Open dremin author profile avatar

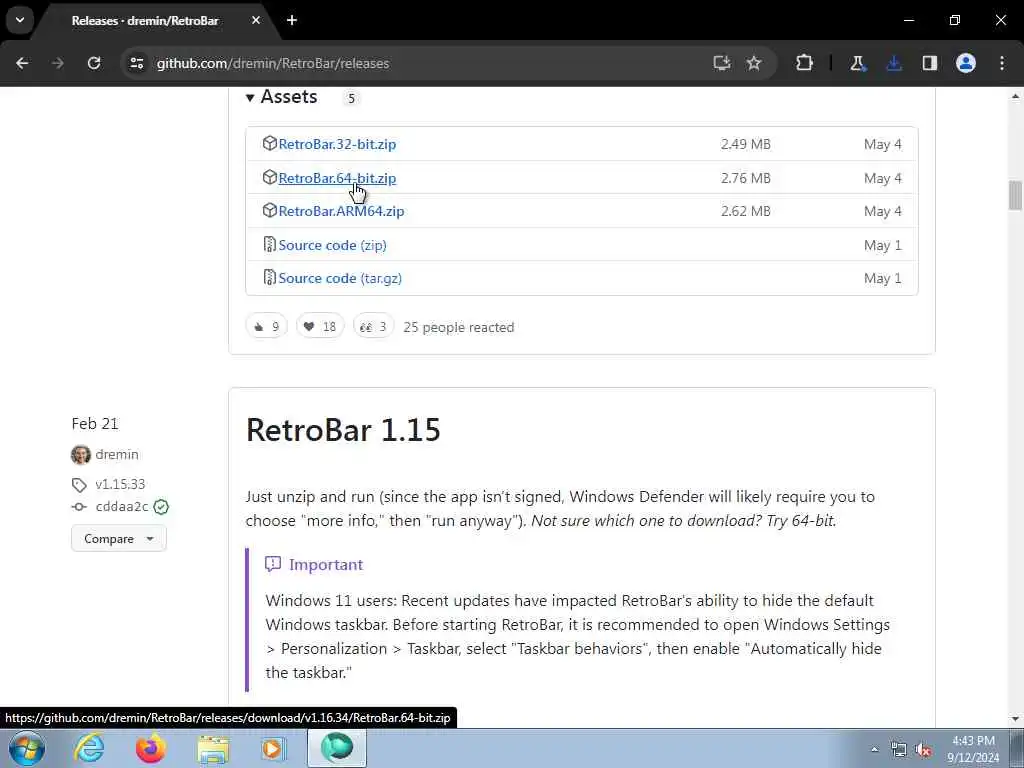(81, 455)
